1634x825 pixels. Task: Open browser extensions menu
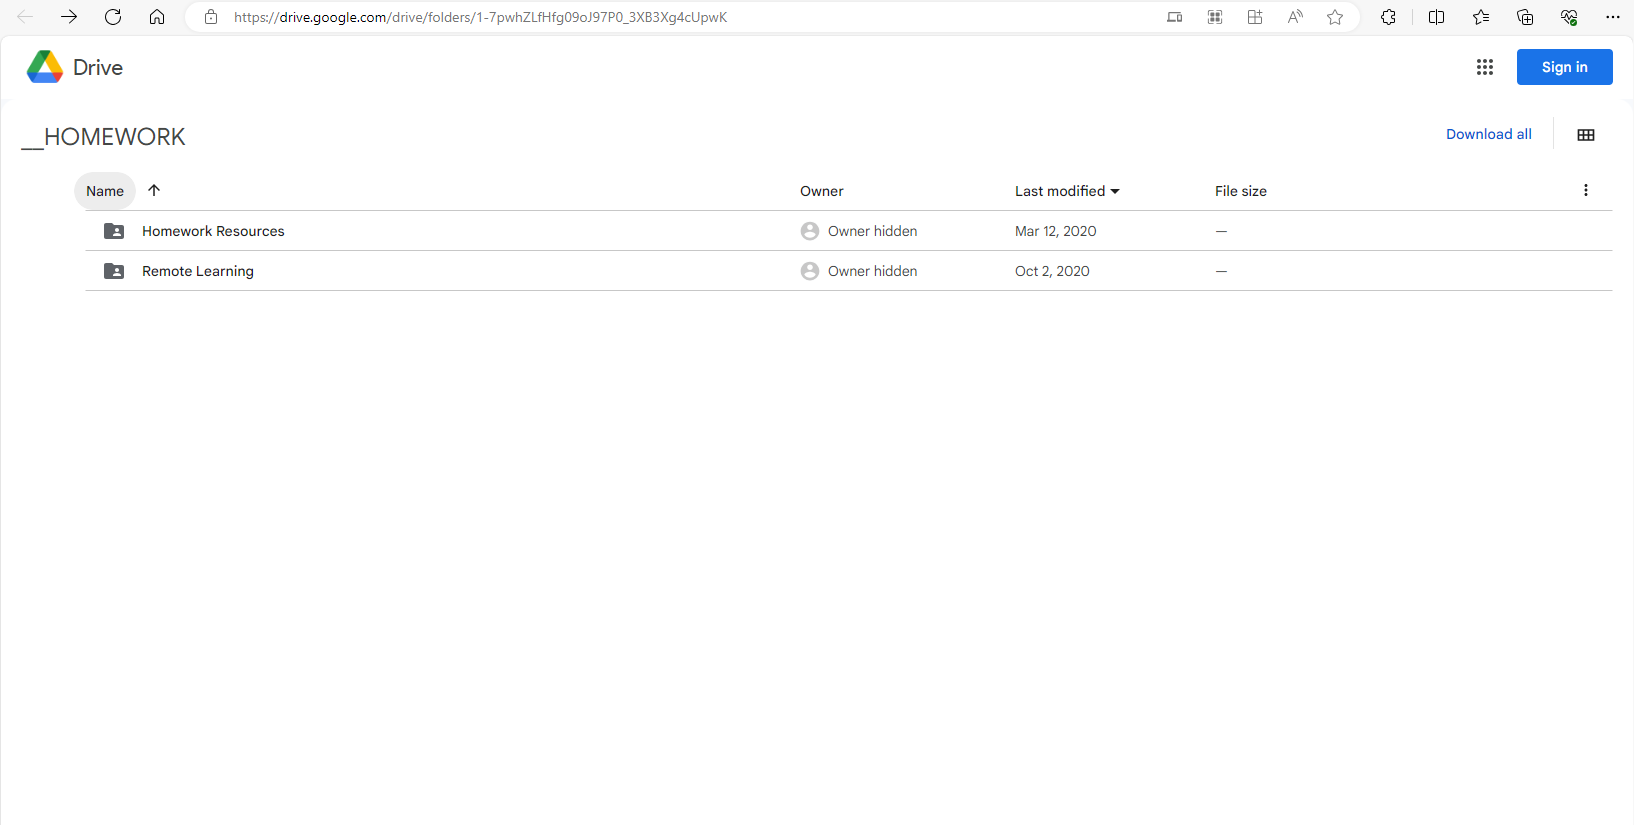(1388, 17)
